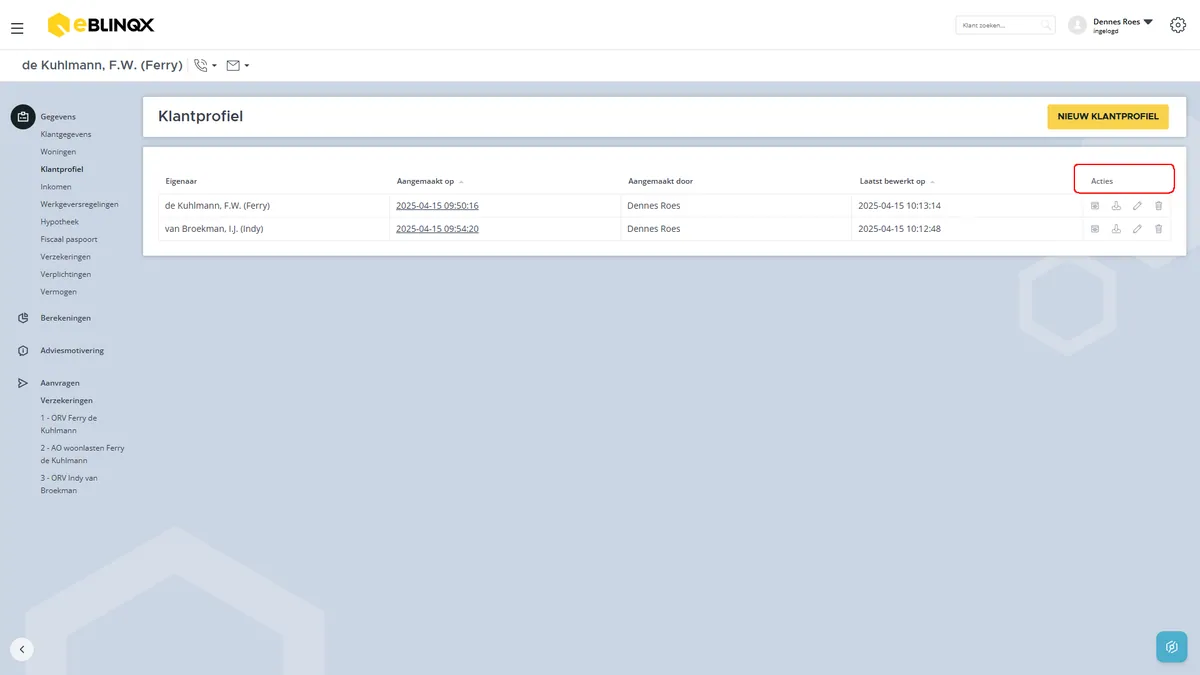Click the user avatar for Dennes Roes
Image resolution: width=1200 pixels, height=675 pixels.
(x=1077, y=25)
